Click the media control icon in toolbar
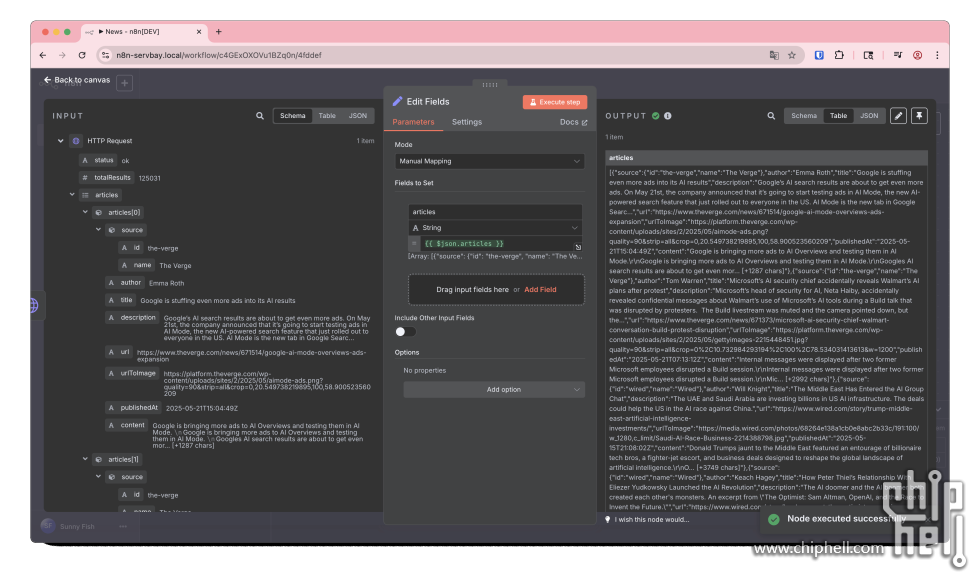Screen dimensions: 980x583 (898, 56)
